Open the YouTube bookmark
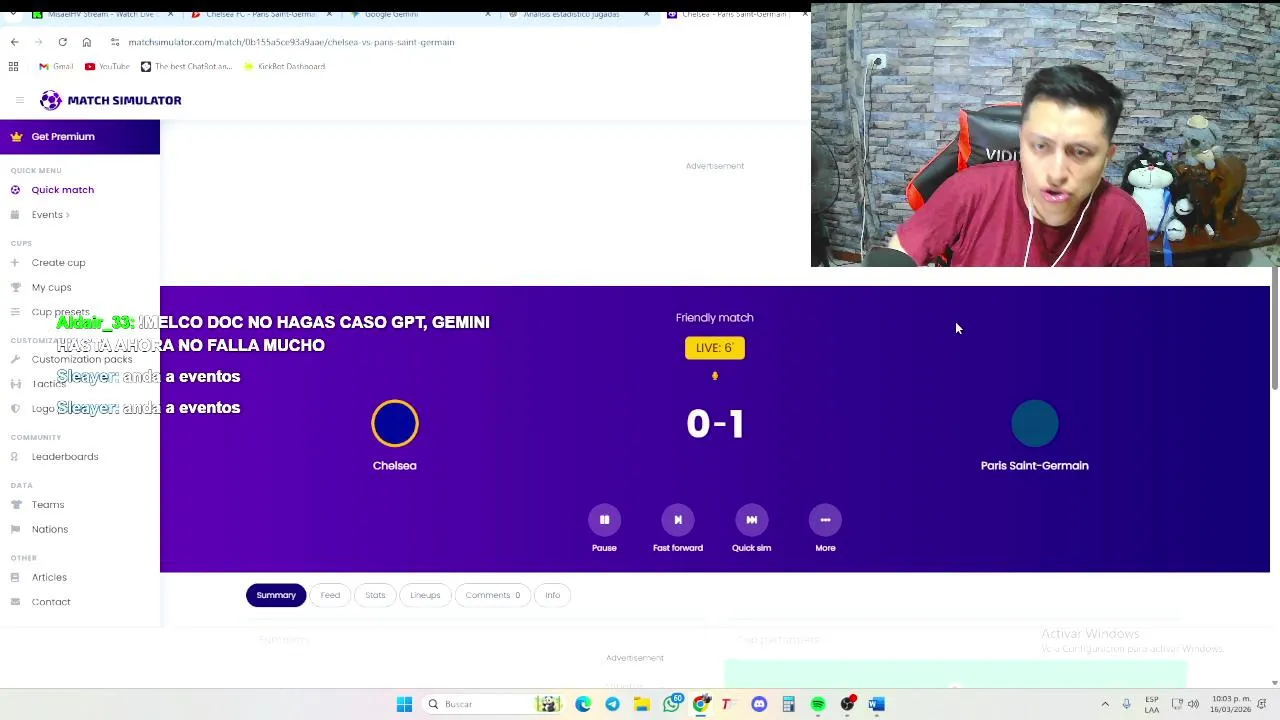Screen dimensions: 1280x720 (x=107, y=66)
